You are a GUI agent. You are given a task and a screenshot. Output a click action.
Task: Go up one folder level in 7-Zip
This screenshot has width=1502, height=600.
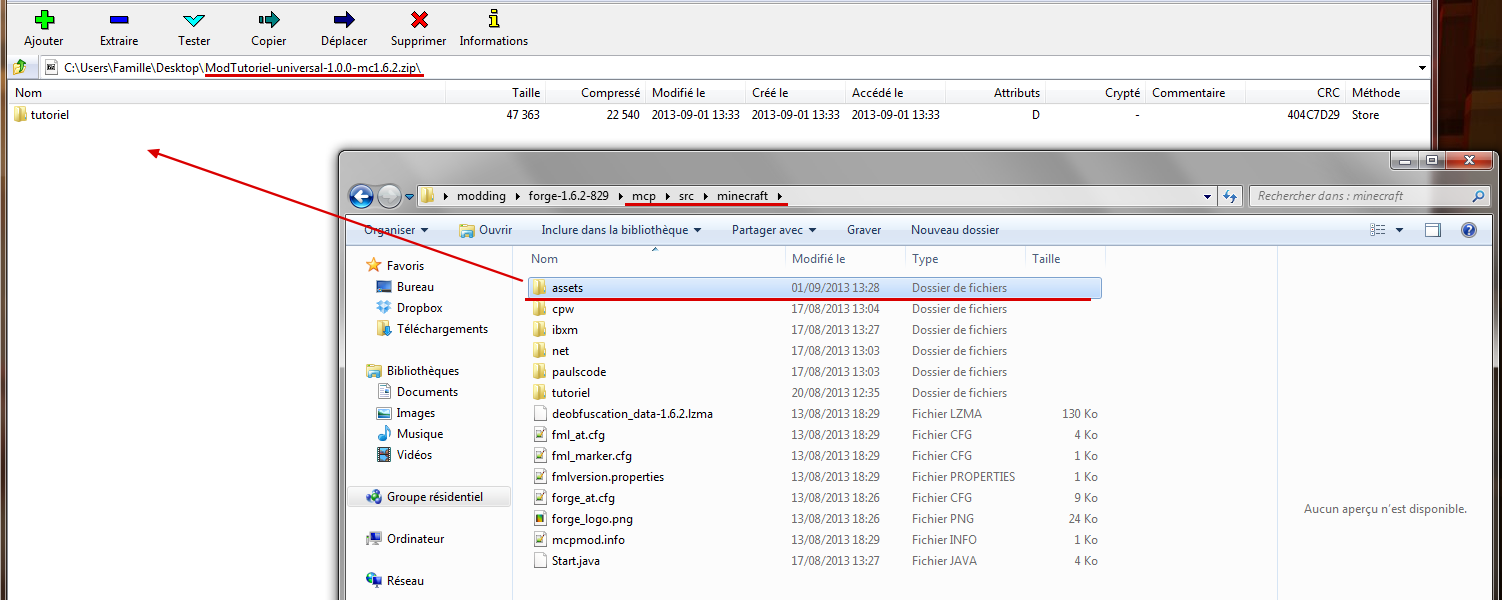pos(19,68)
